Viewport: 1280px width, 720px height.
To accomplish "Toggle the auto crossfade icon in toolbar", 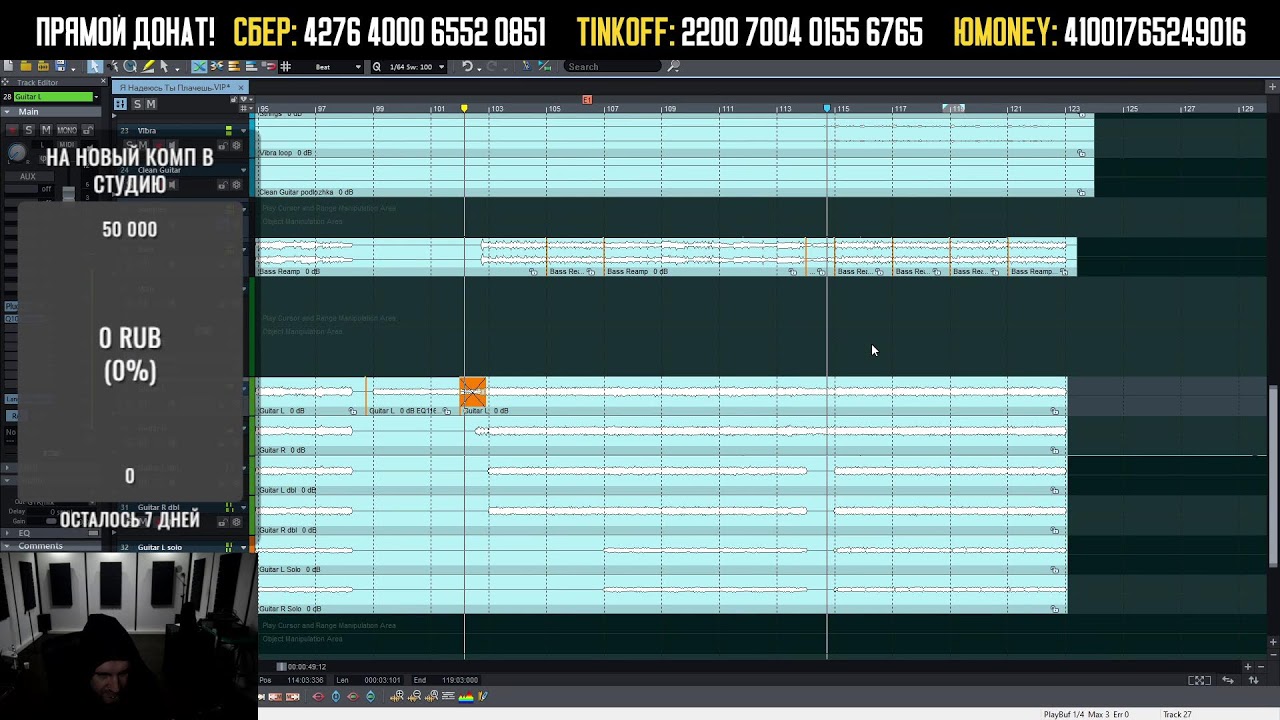I will click(x=199, y=67).
